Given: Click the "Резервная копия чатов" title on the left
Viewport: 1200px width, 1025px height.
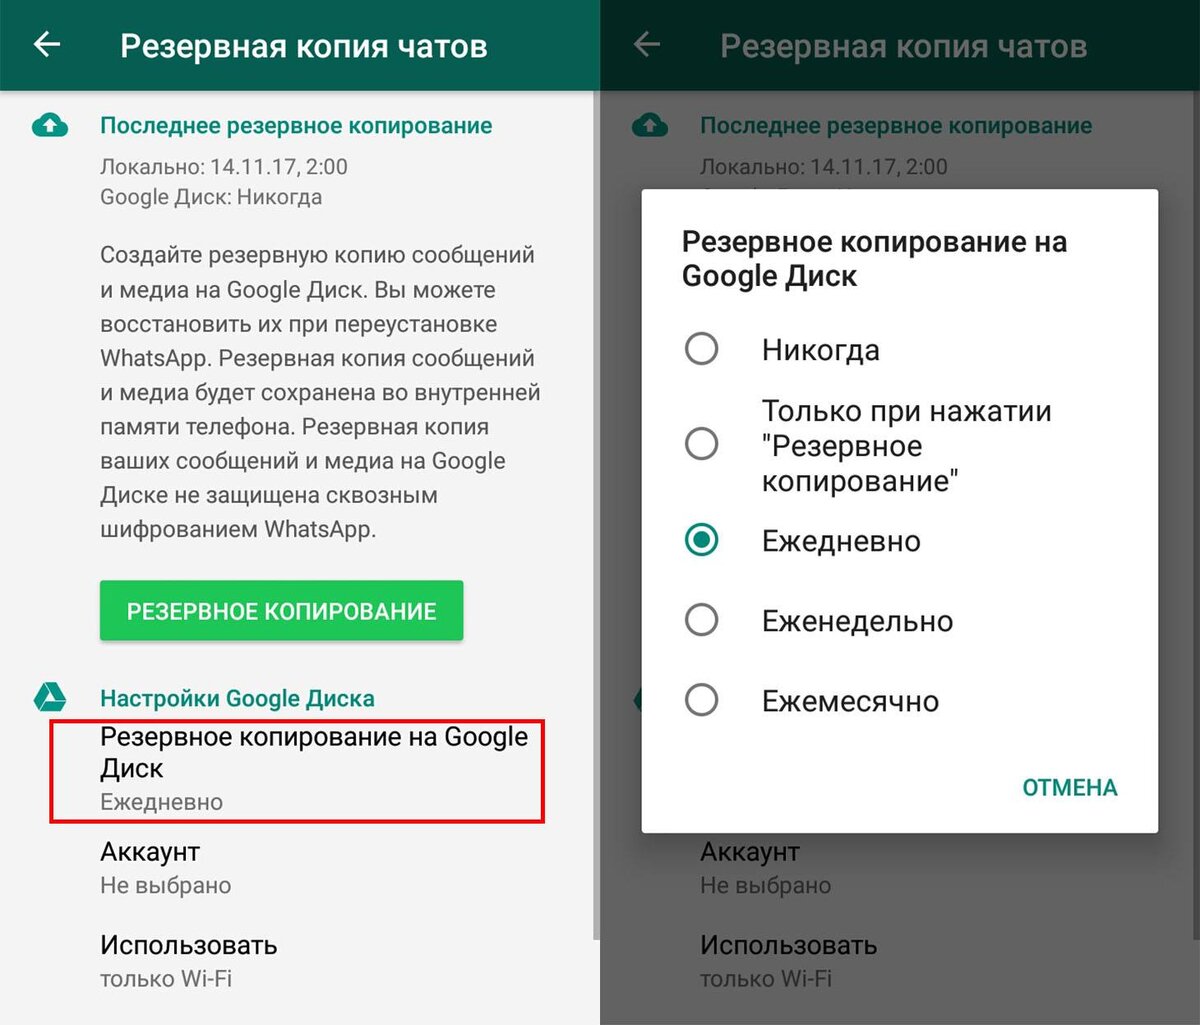Looking at the screenshot, I should tap(304, 46).
